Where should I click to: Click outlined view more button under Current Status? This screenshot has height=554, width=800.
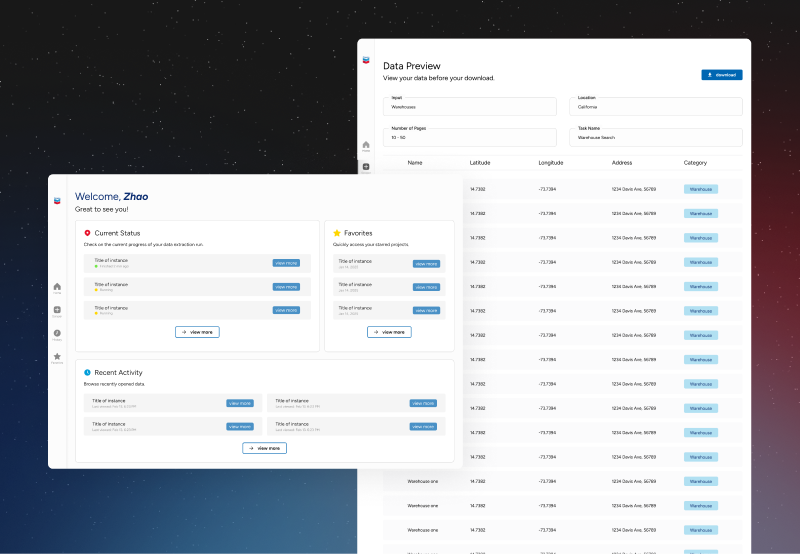pyautogui.click(x=197, y=332)
